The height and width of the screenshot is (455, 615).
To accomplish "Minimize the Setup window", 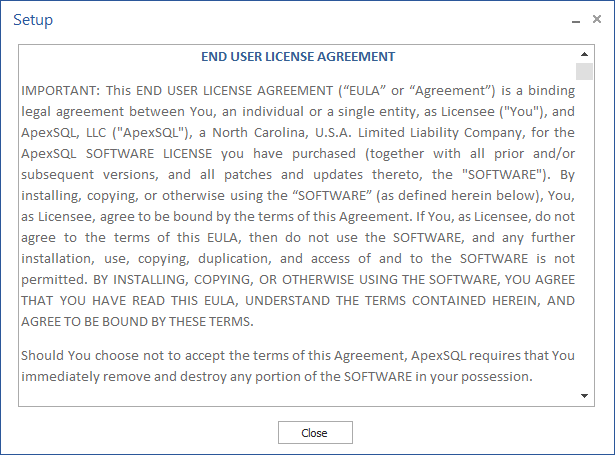I will 576,20.
